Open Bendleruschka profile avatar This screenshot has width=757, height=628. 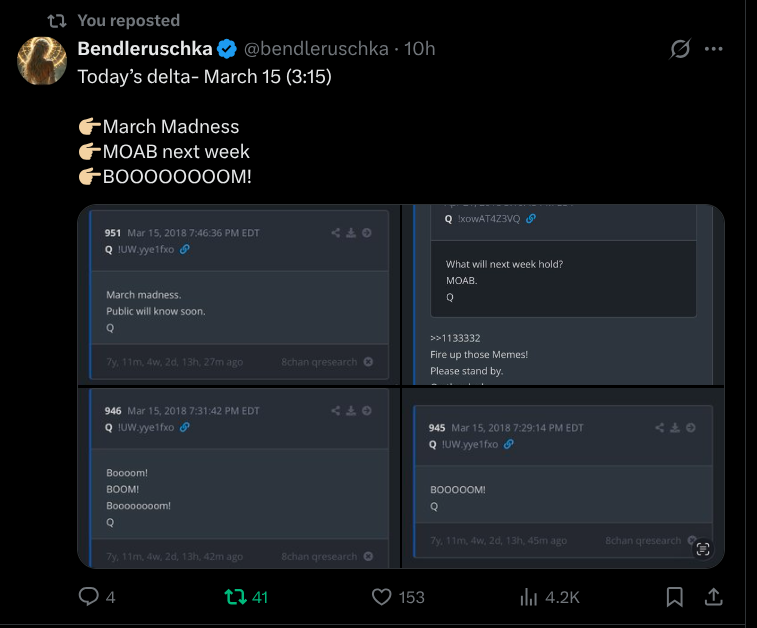(42, 61)
